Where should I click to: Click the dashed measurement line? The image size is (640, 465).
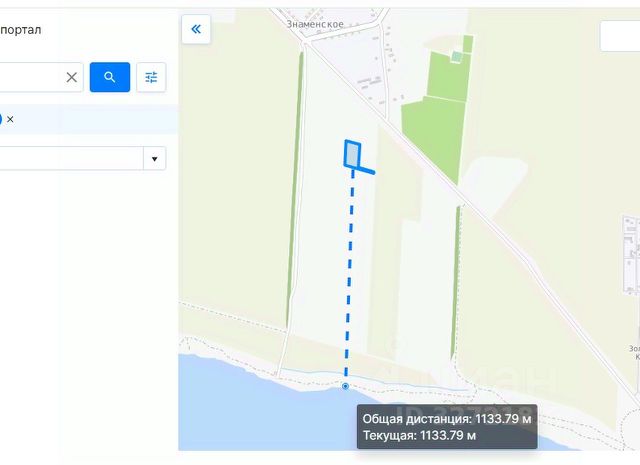click(349, 280)
